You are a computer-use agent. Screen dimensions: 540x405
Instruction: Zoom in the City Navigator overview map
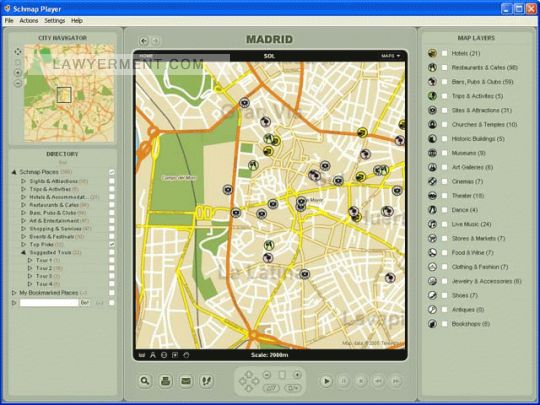(18, 73)
